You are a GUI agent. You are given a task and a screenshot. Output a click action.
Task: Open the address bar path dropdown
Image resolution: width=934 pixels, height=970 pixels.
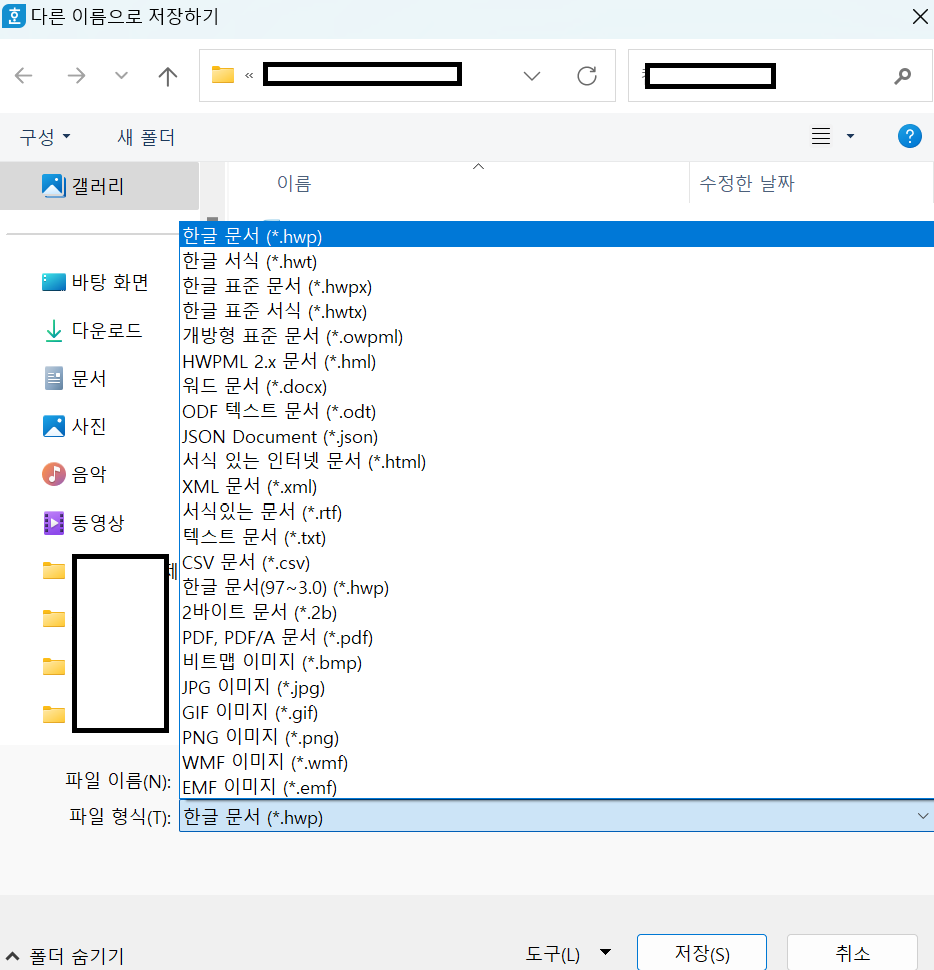tap(531, 75)
